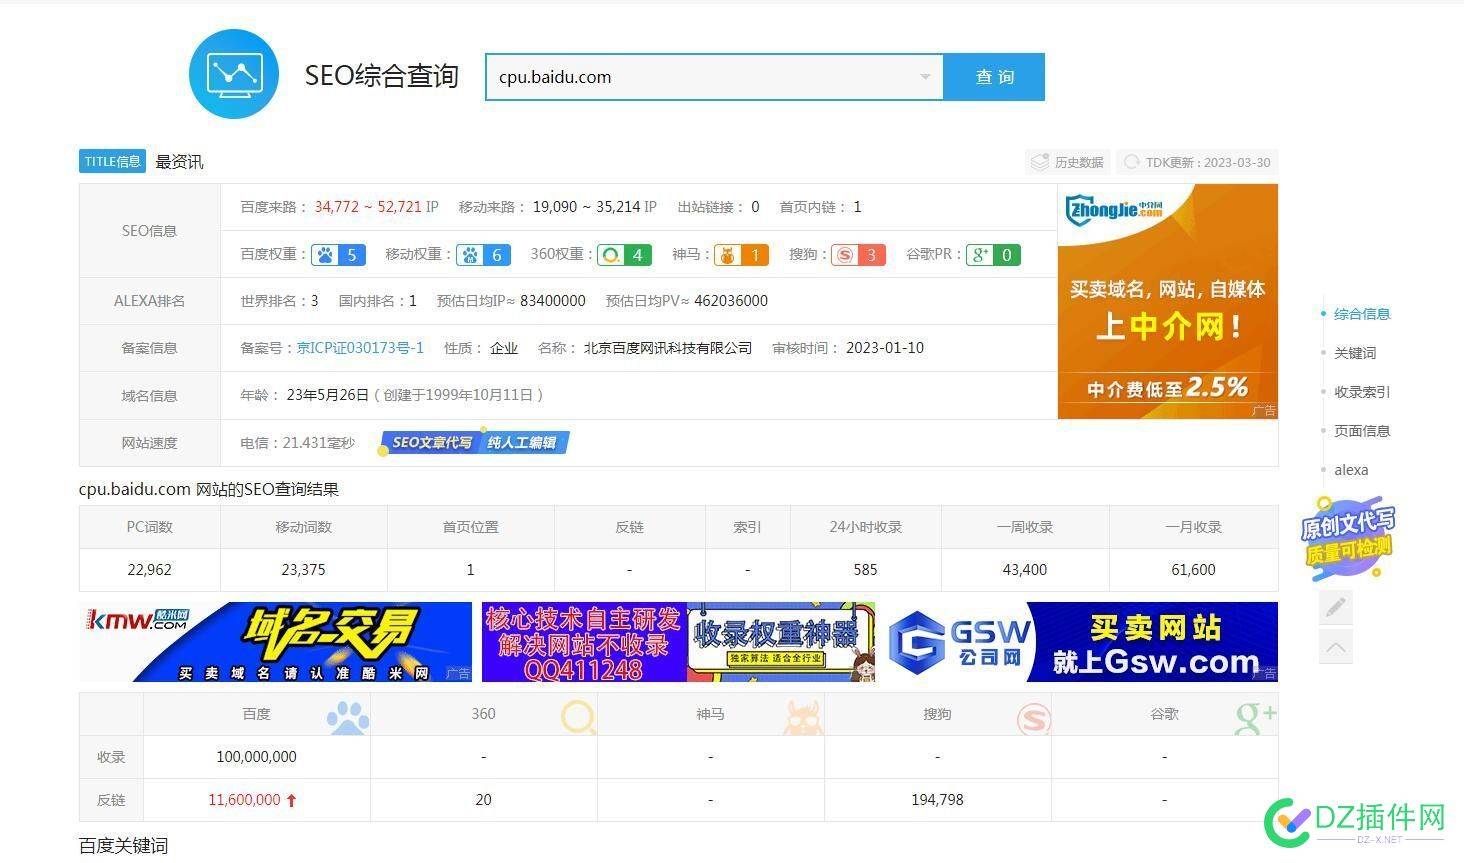Click the Google PR 0 badge
This screenshot has width=1464, height=863.
pyautogui.click(x=993, y=255)
